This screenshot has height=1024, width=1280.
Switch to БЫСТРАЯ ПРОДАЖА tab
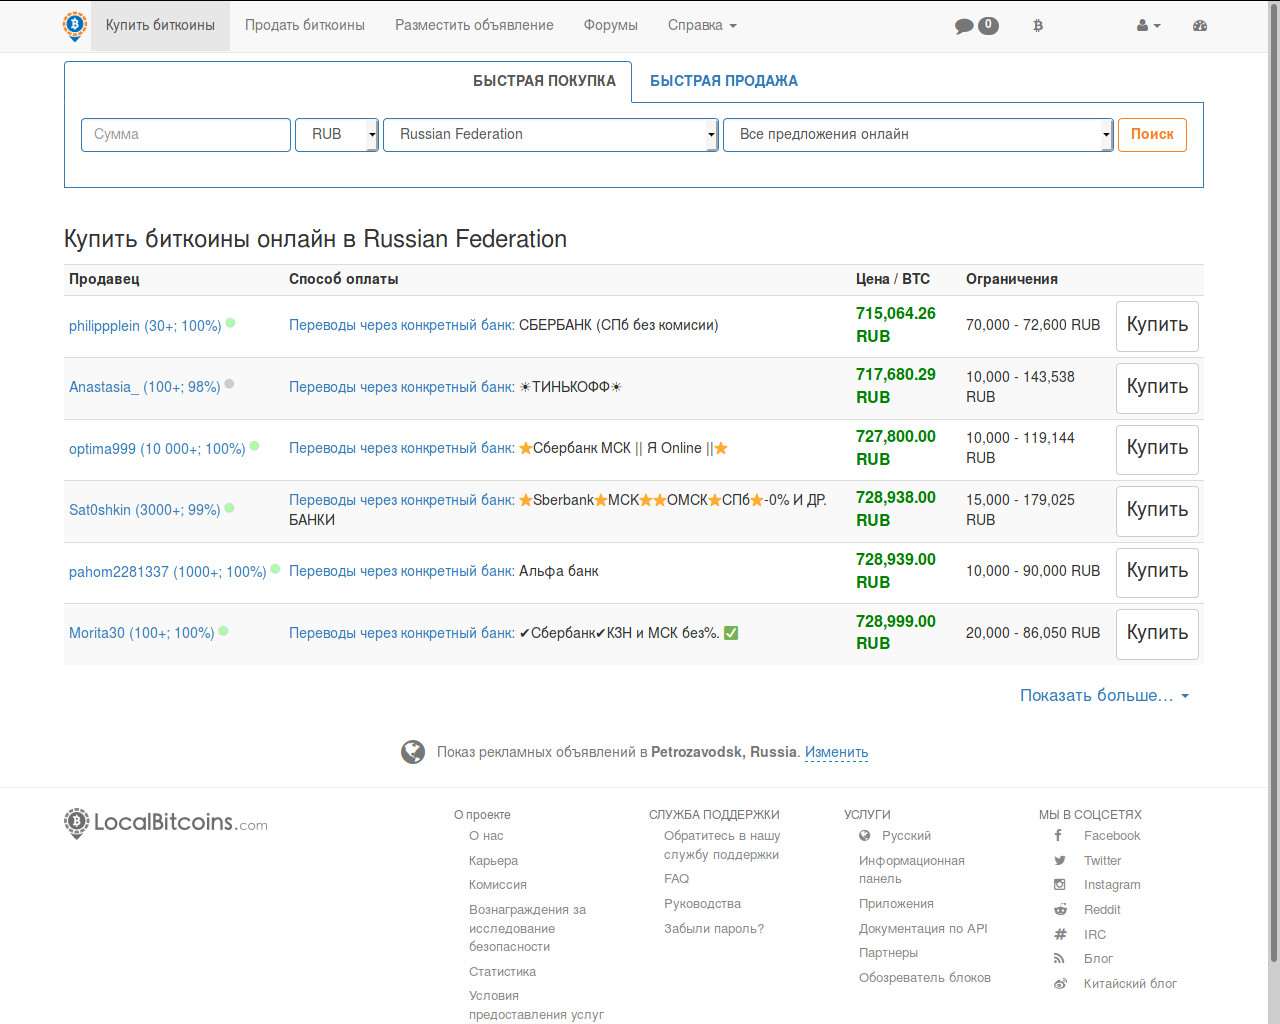(724, 81)
